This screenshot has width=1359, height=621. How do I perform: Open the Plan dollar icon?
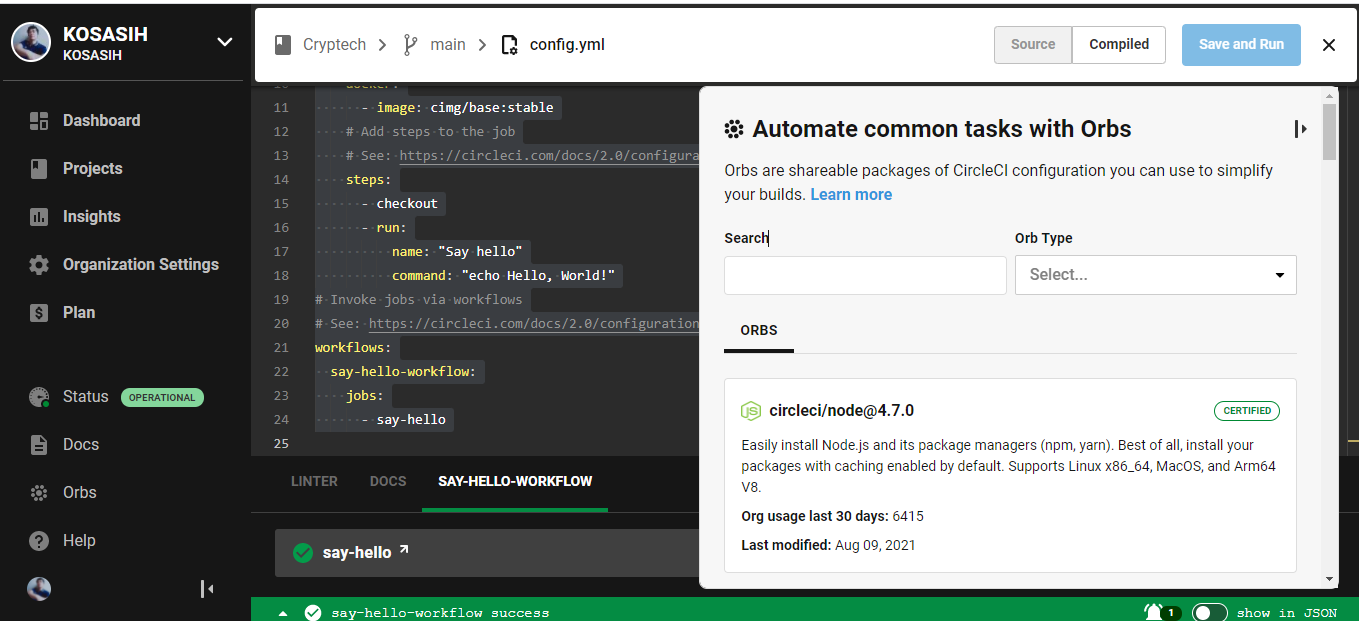pyautogui.click(x=39, y=313)
